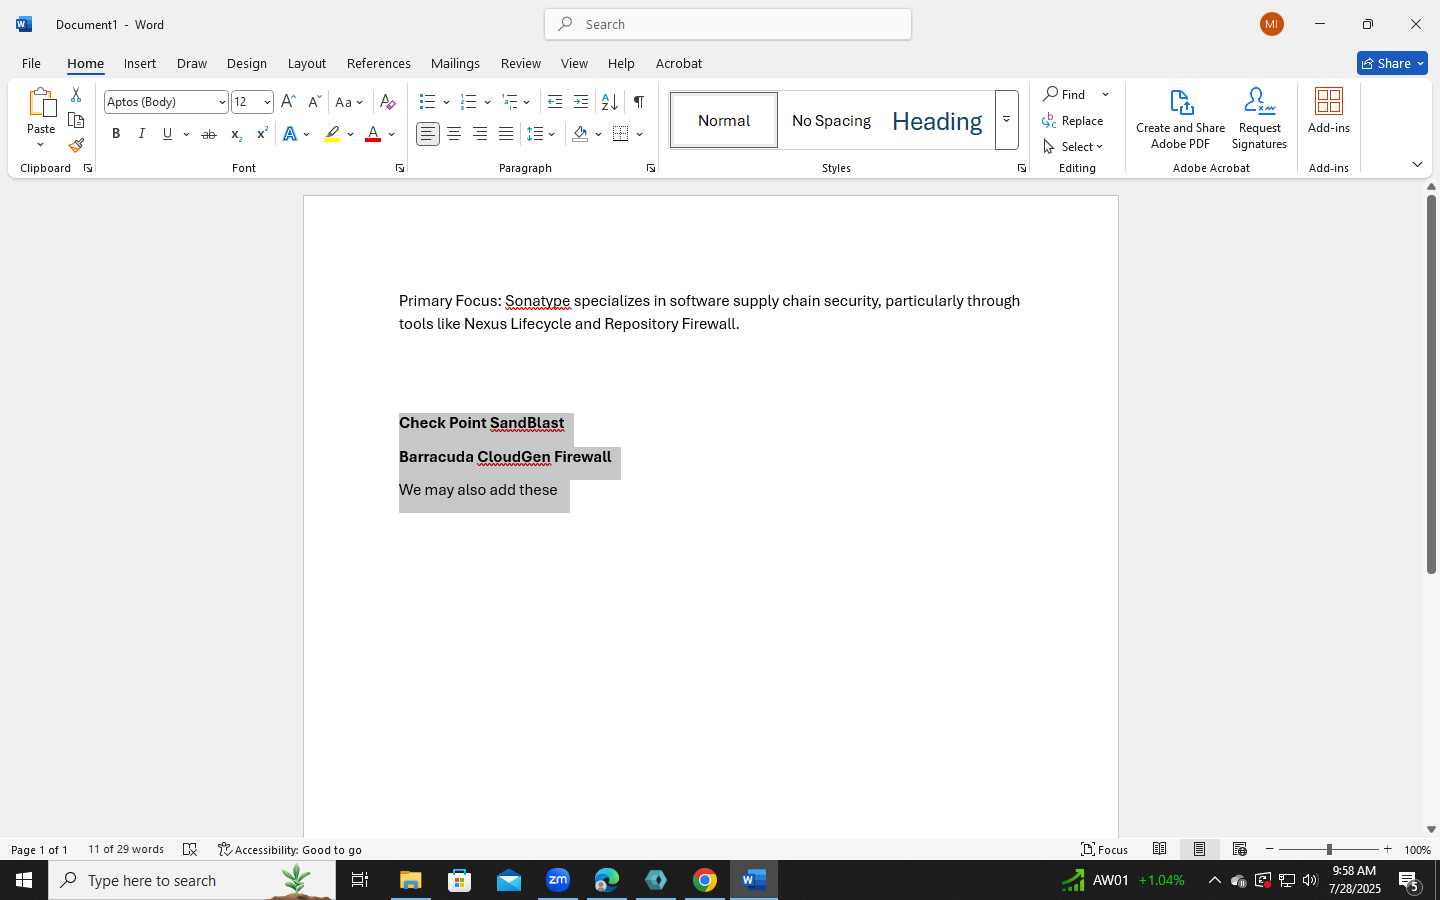The width and height of the screenshot is (1440, 900).
Task: Increase the paragraph indent
Action: [x=581, y=102]
